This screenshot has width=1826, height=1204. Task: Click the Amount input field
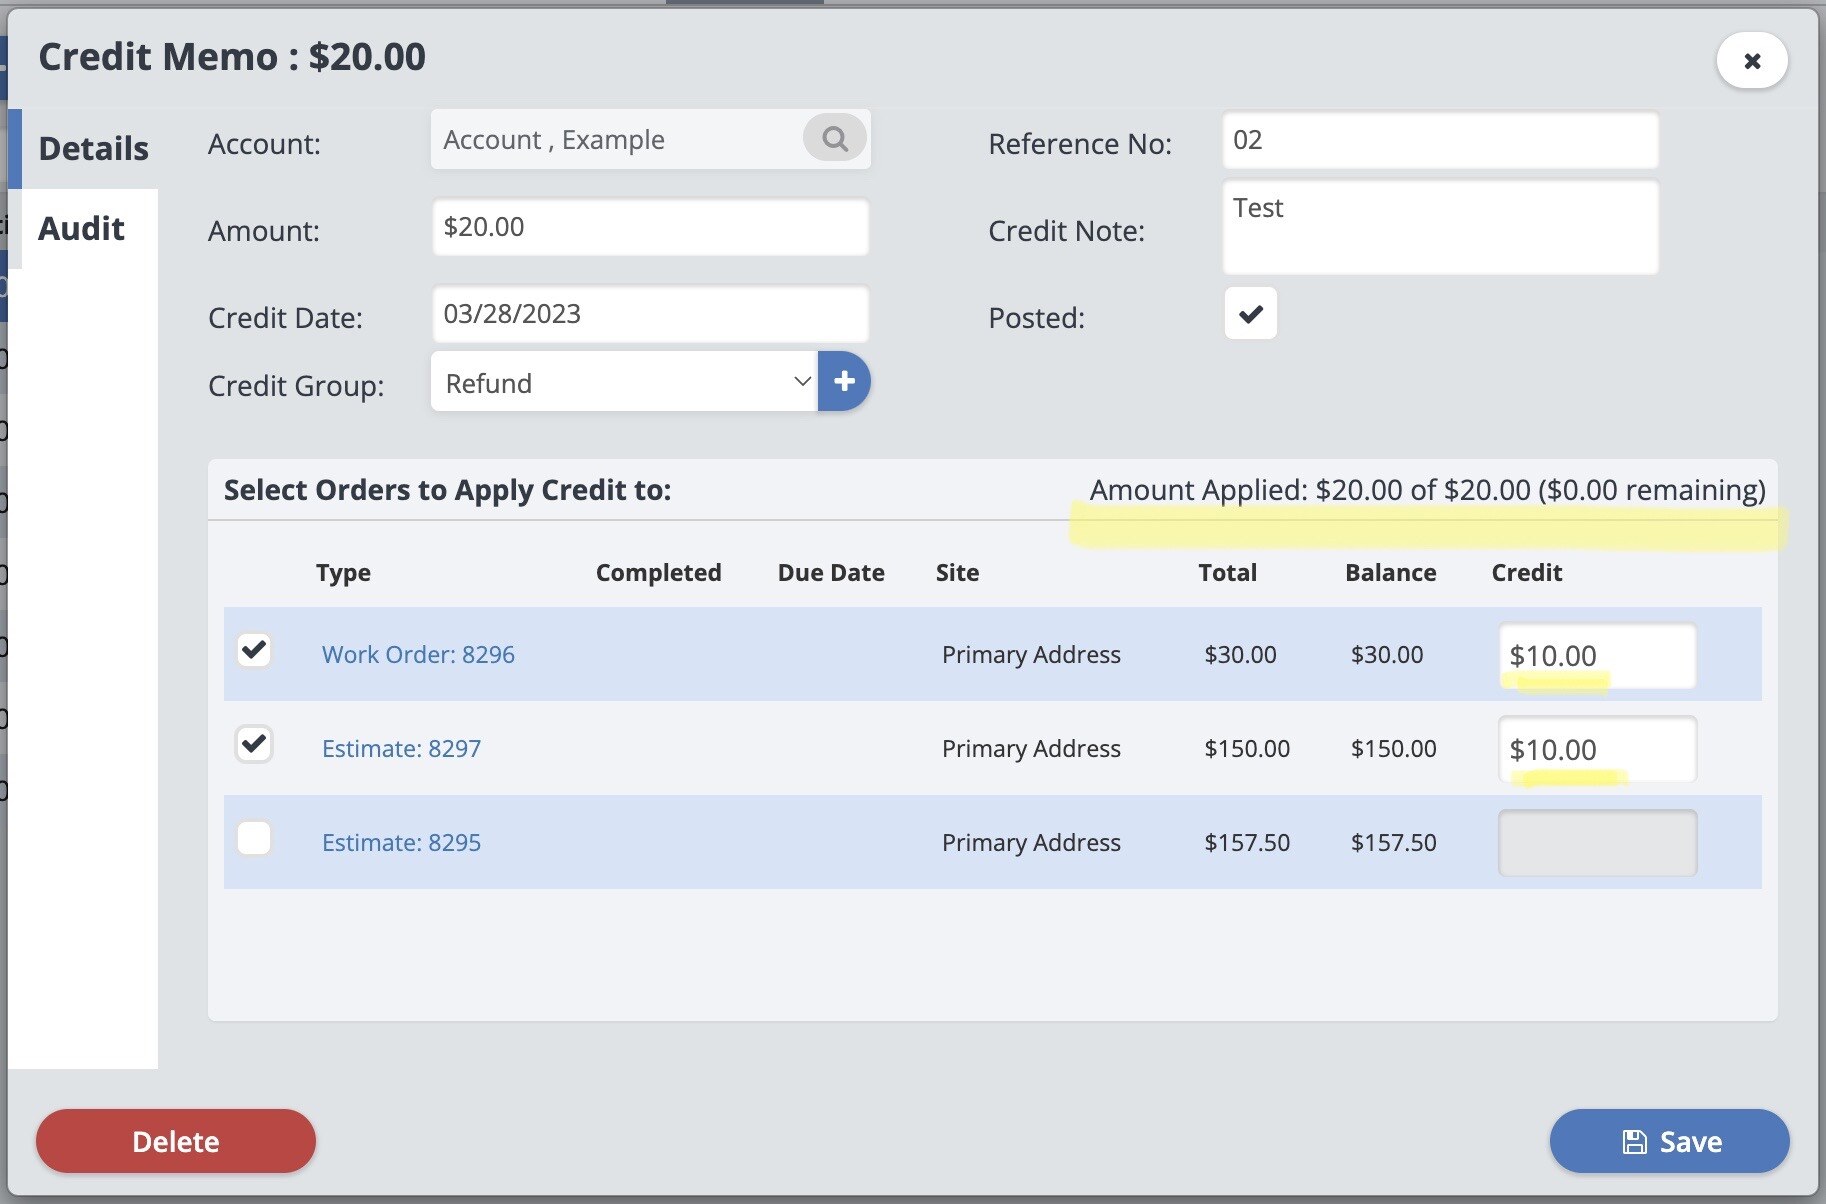(x=650, y=227)
